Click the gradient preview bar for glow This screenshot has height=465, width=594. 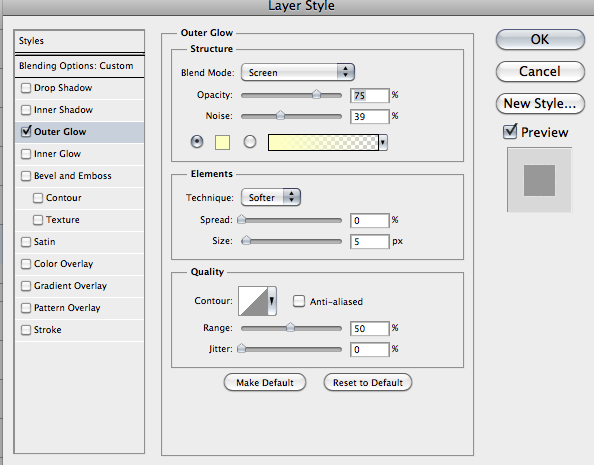(x=323, y=142)
